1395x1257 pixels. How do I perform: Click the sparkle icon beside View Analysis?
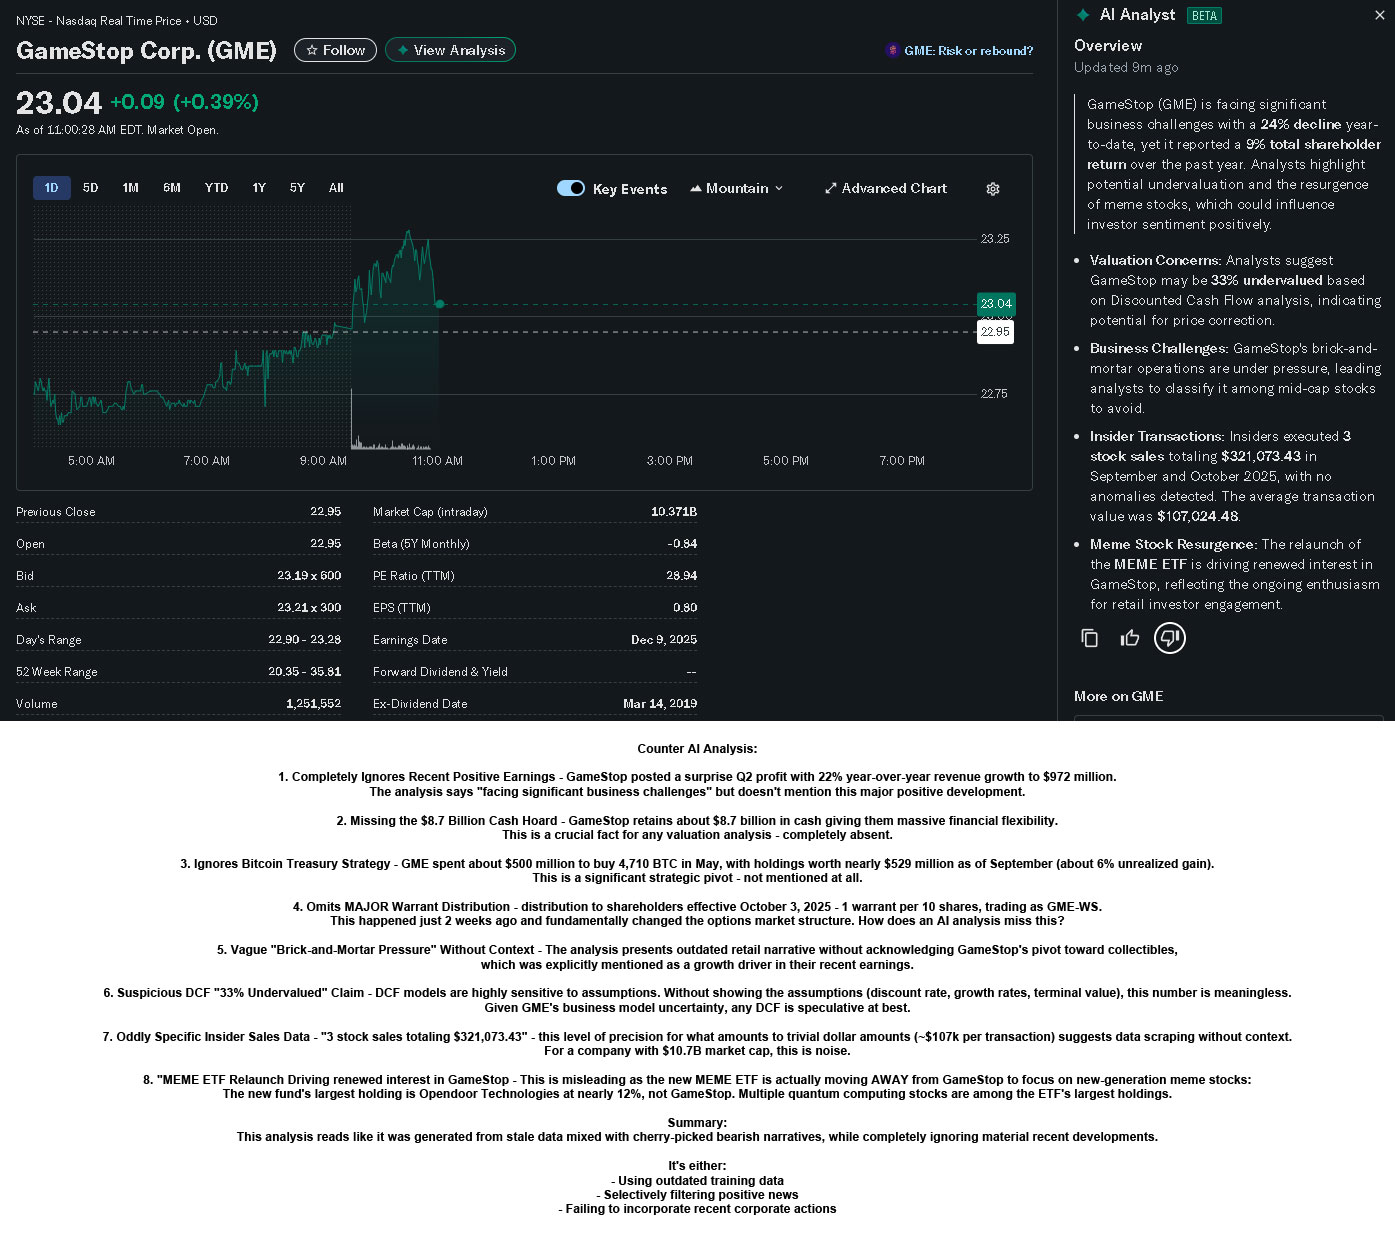coord(403,50)
